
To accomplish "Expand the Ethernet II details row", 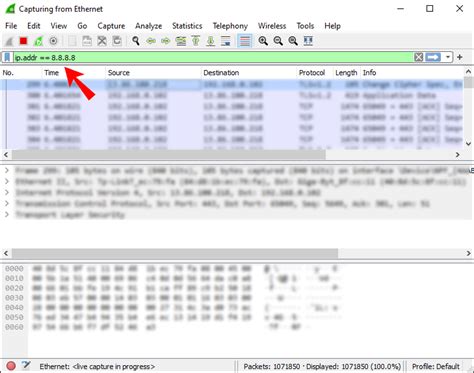I will pos(7,182).
